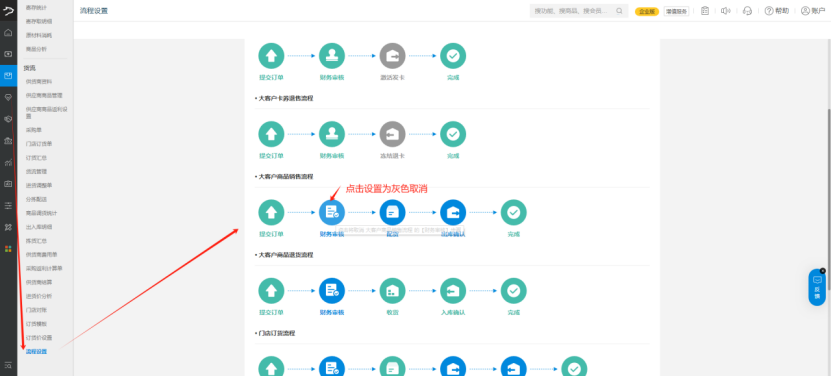Open 门店对账 menu item
This screenshot has width=831, height=376.
(x=36, y=310)
